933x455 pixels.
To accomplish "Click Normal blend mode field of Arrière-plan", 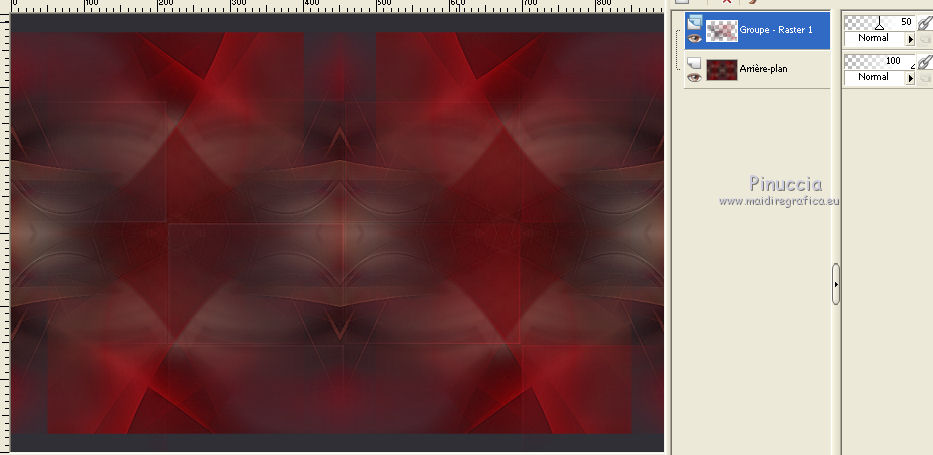I will coord(874,77).
